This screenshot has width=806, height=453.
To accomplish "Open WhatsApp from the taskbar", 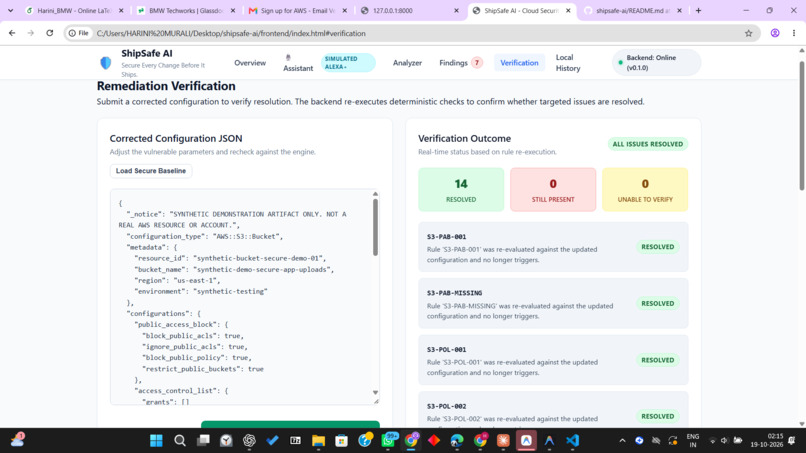I will [x=388, y=441].
